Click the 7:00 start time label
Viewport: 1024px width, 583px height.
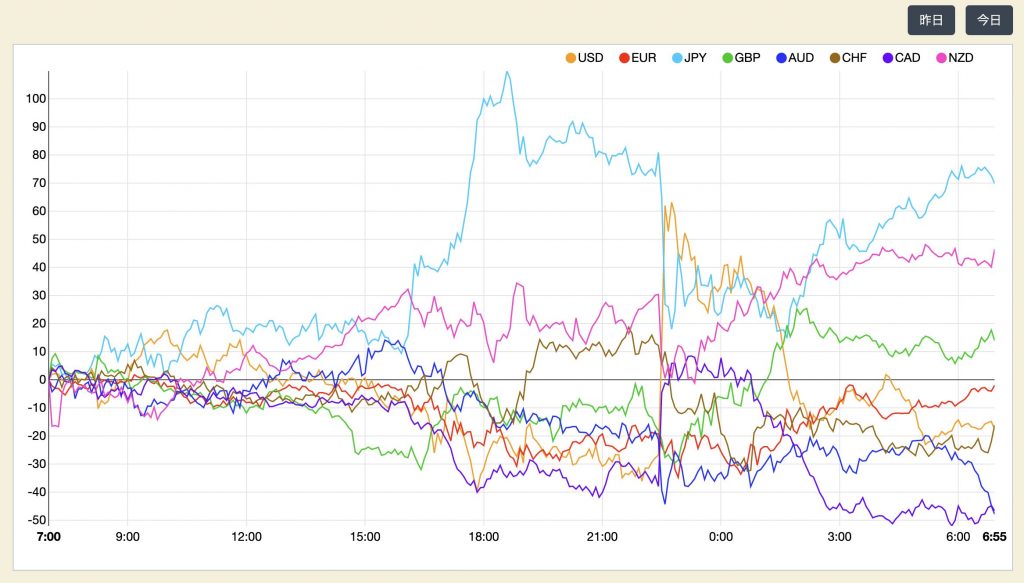(x=48, y=537)
